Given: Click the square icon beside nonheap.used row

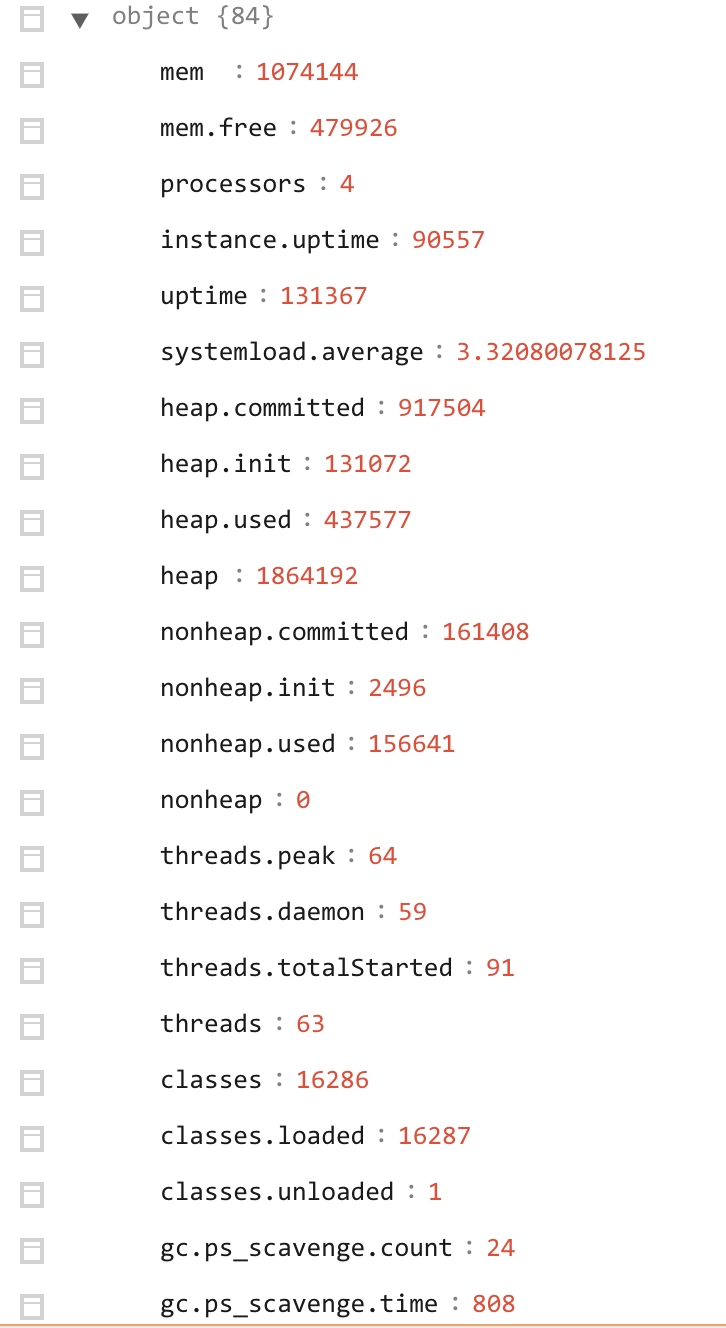Looking at the screenshot, I should pos(32,746).
